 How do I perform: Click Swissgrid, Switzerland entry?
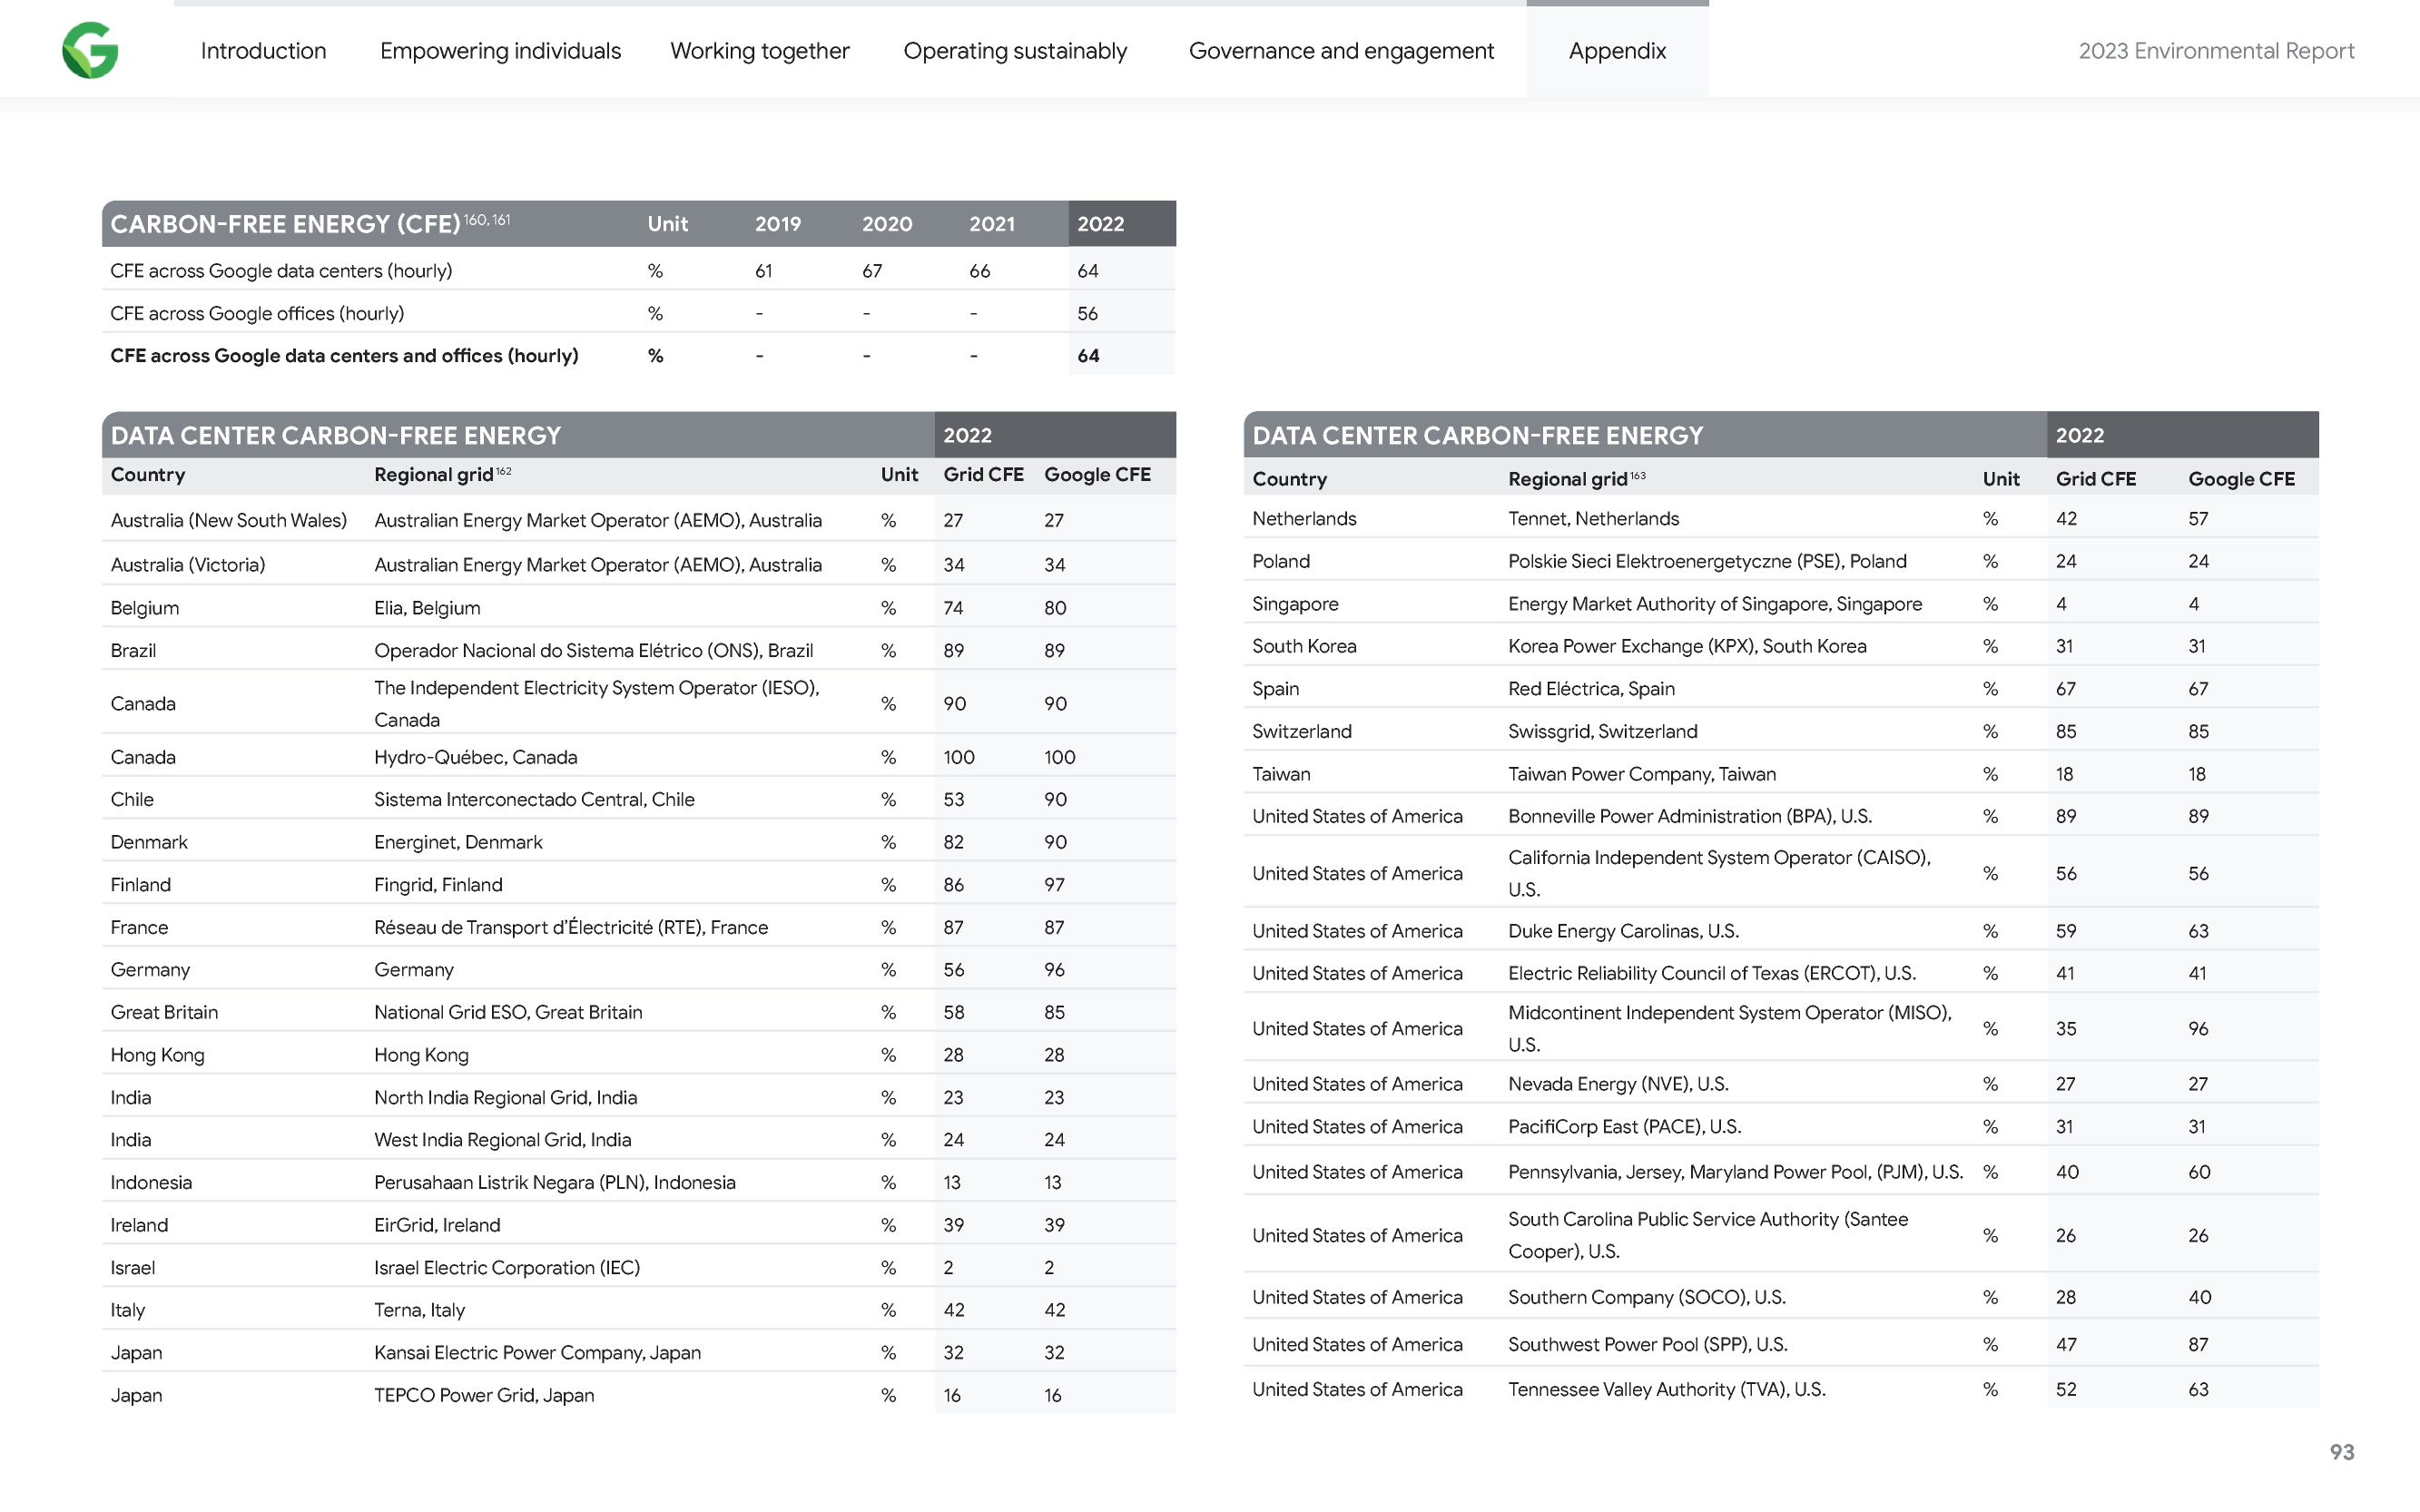tap(1602, 731)
